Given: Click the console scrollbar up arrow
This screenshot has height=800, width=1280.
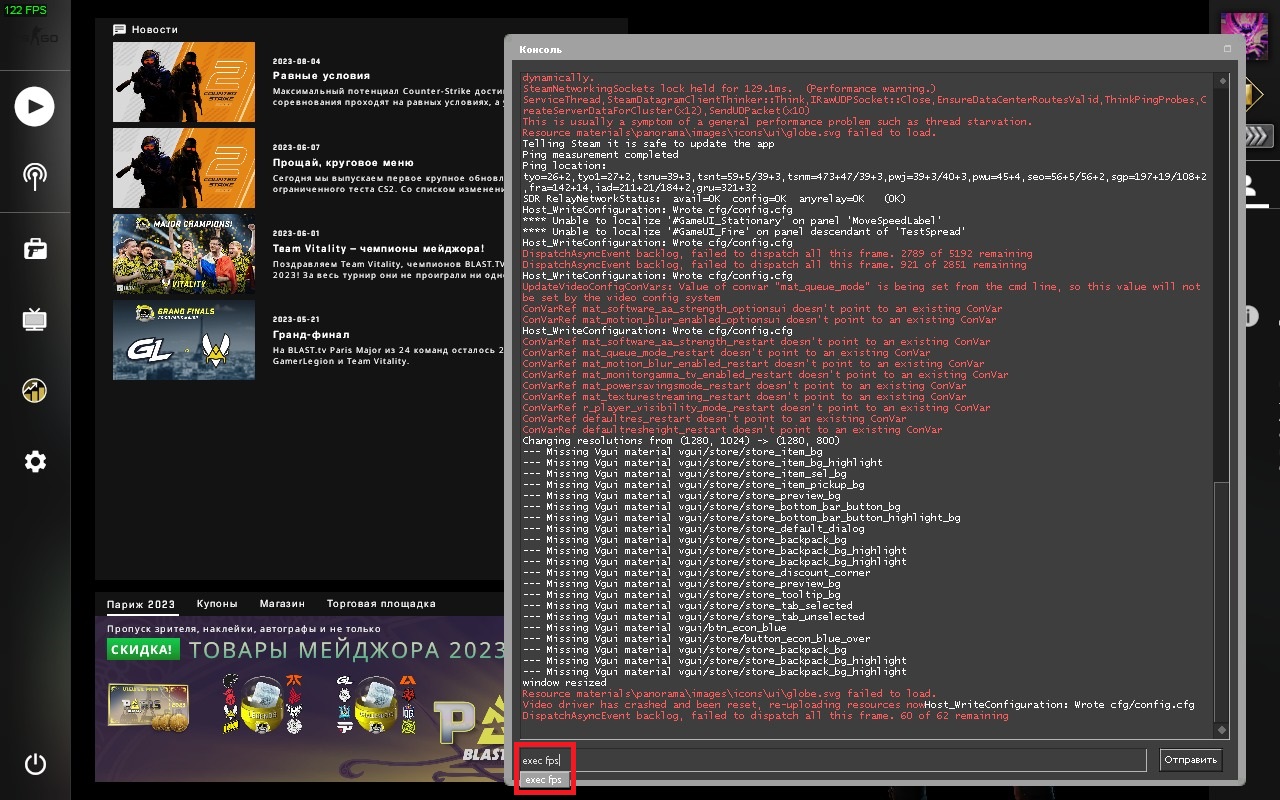Looking at the screenshot, I should 1220,81.
